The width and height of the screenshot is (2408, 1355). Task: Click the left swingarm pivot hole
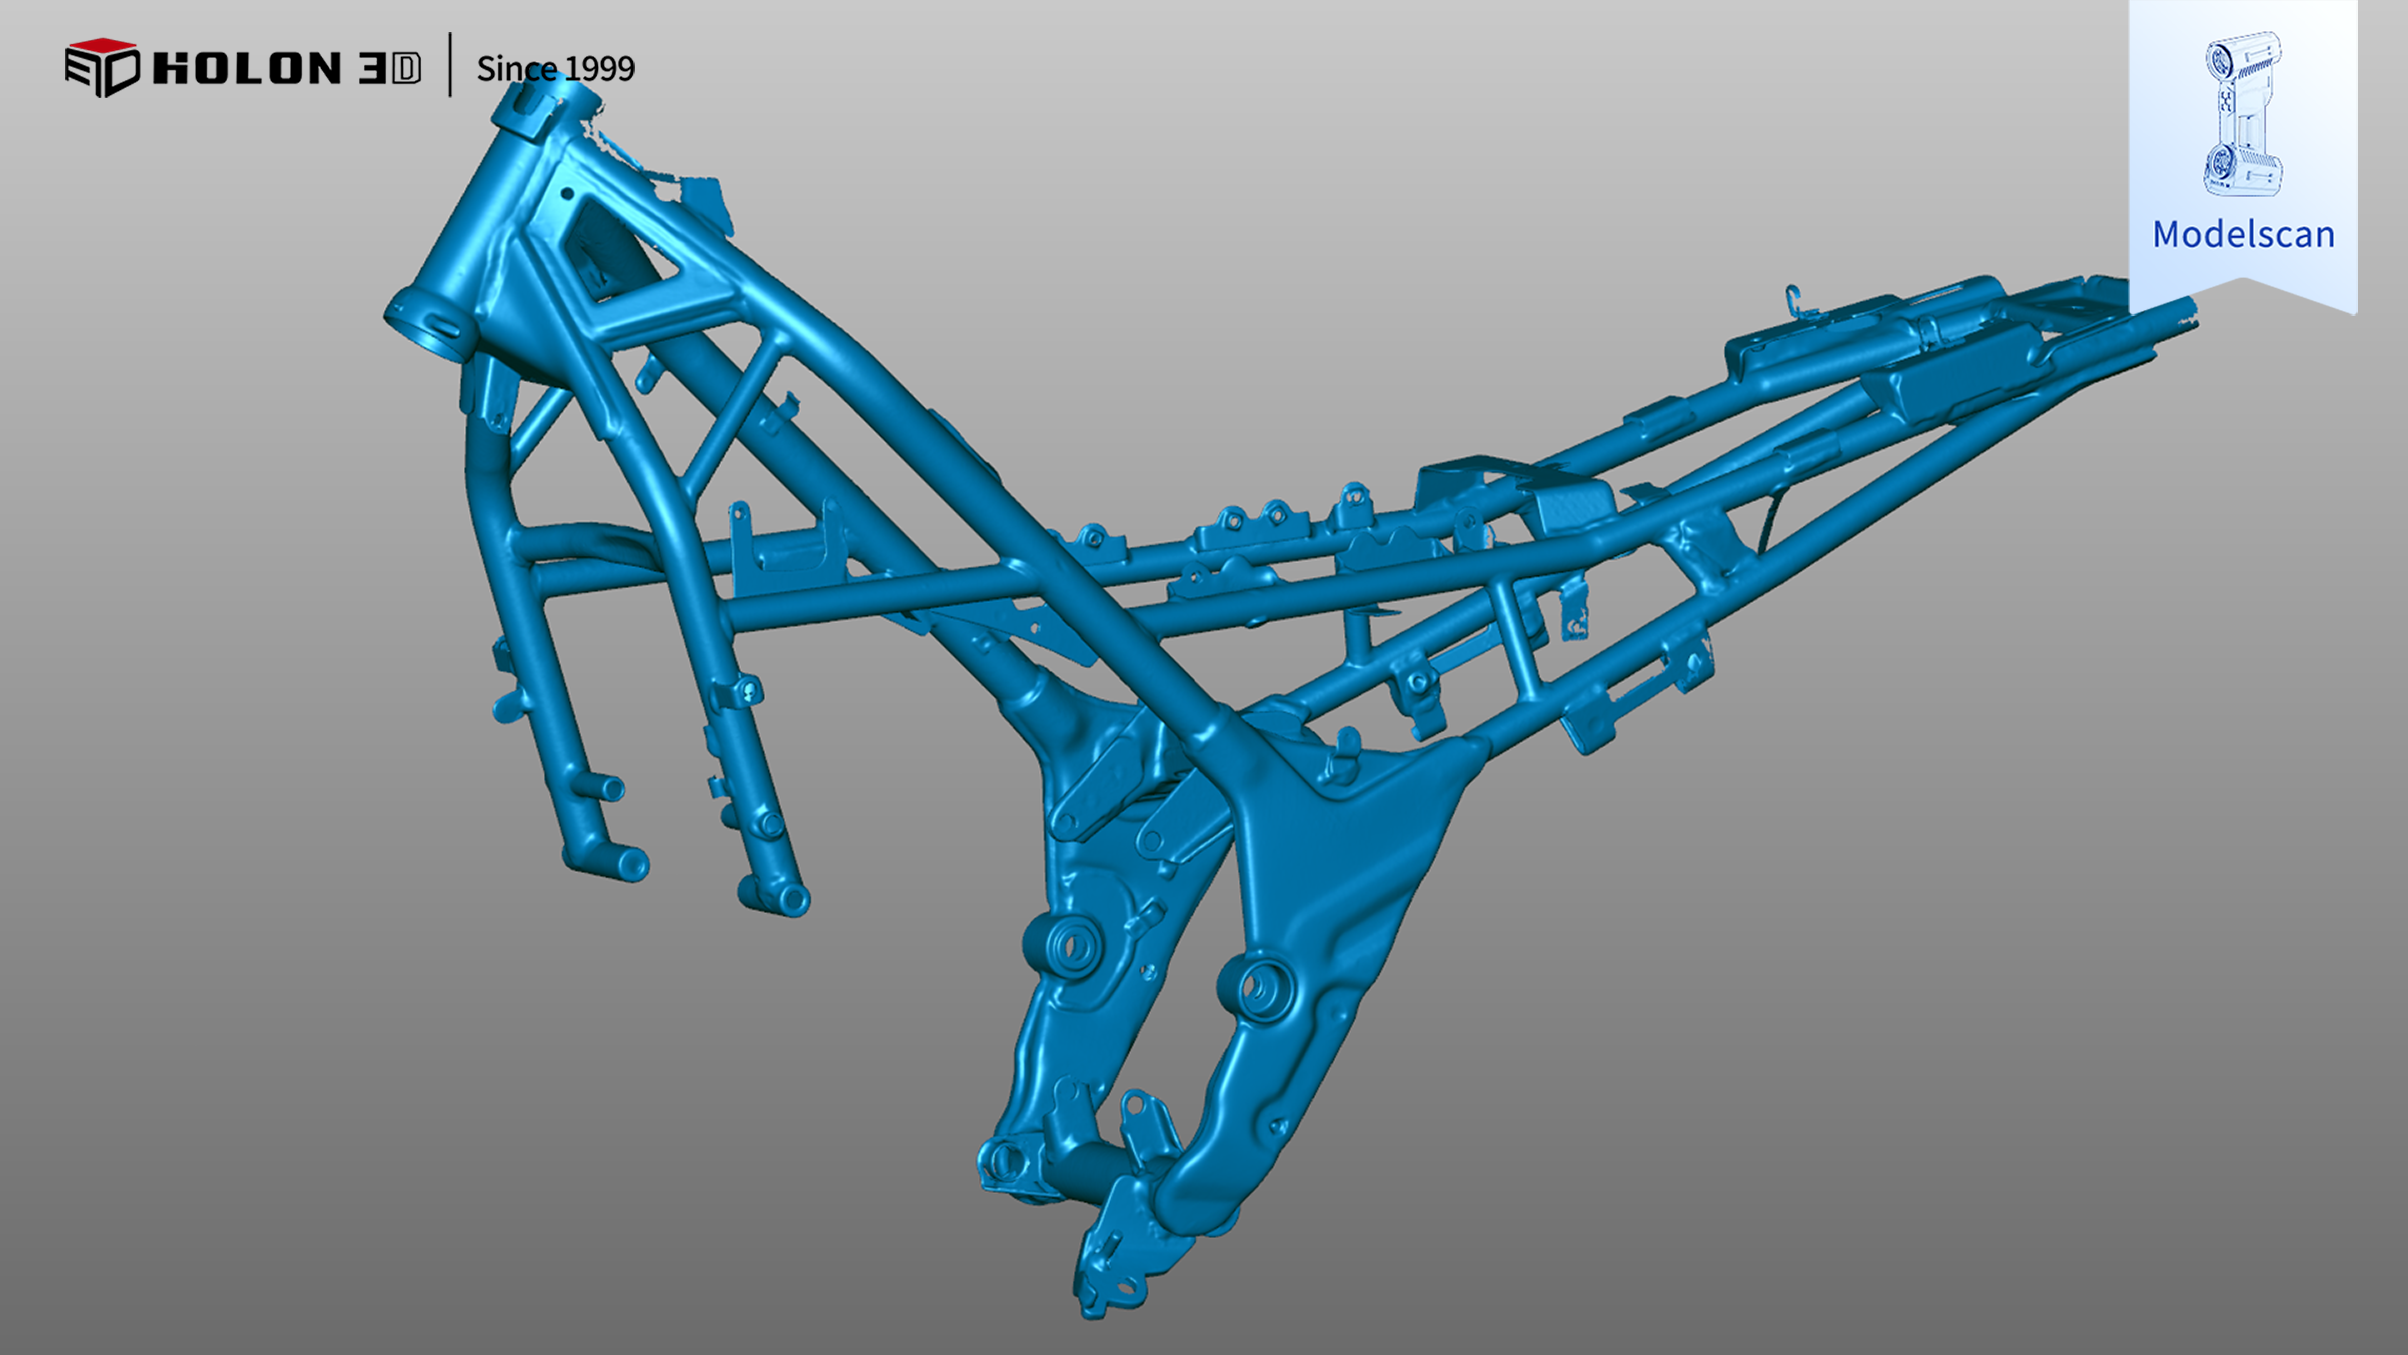(1072, 945)
